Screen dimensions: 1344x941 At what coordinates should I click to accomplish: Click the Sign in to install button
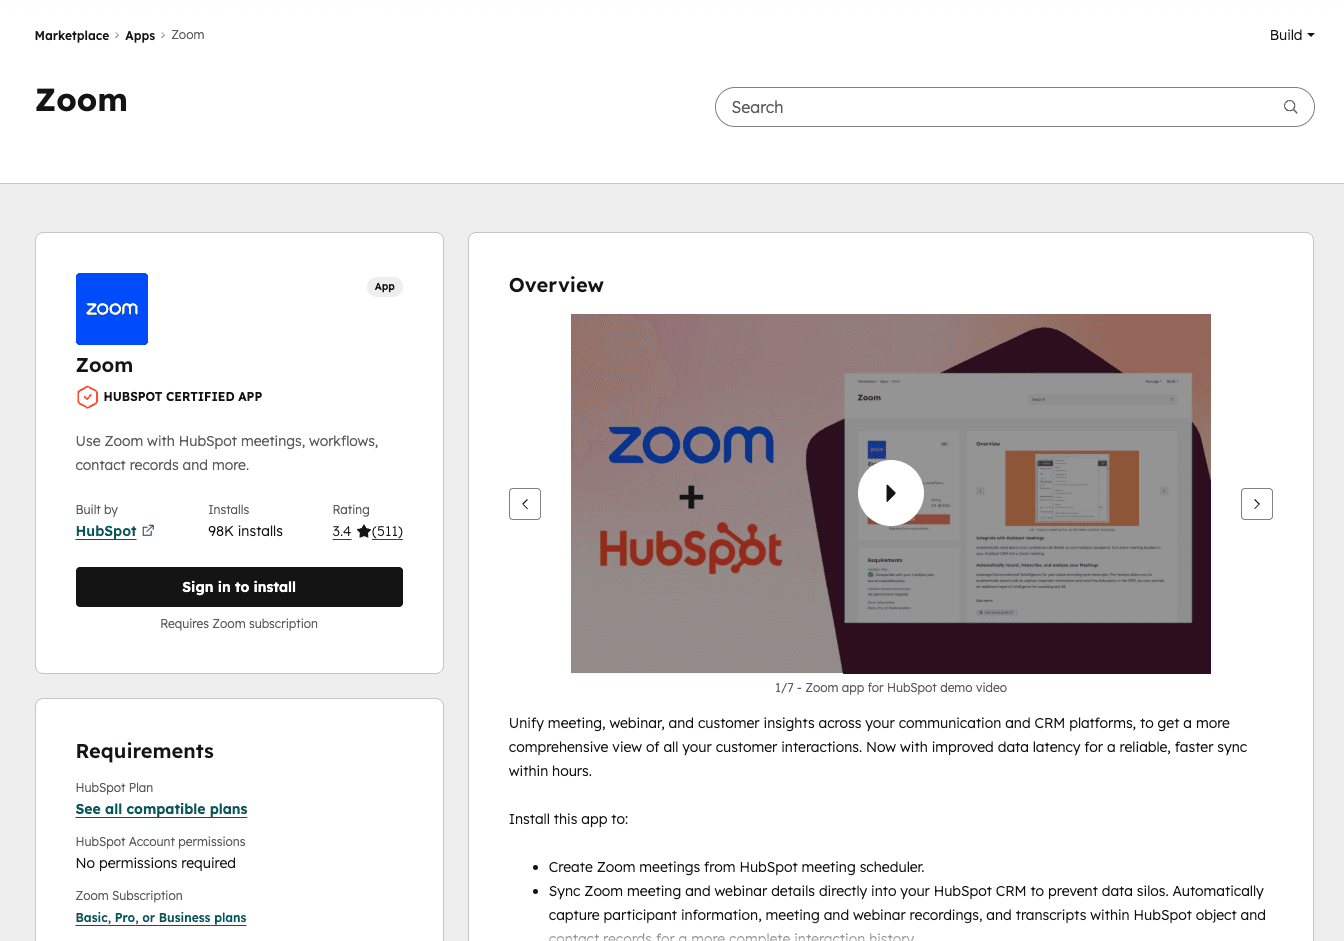coord(239,587)
